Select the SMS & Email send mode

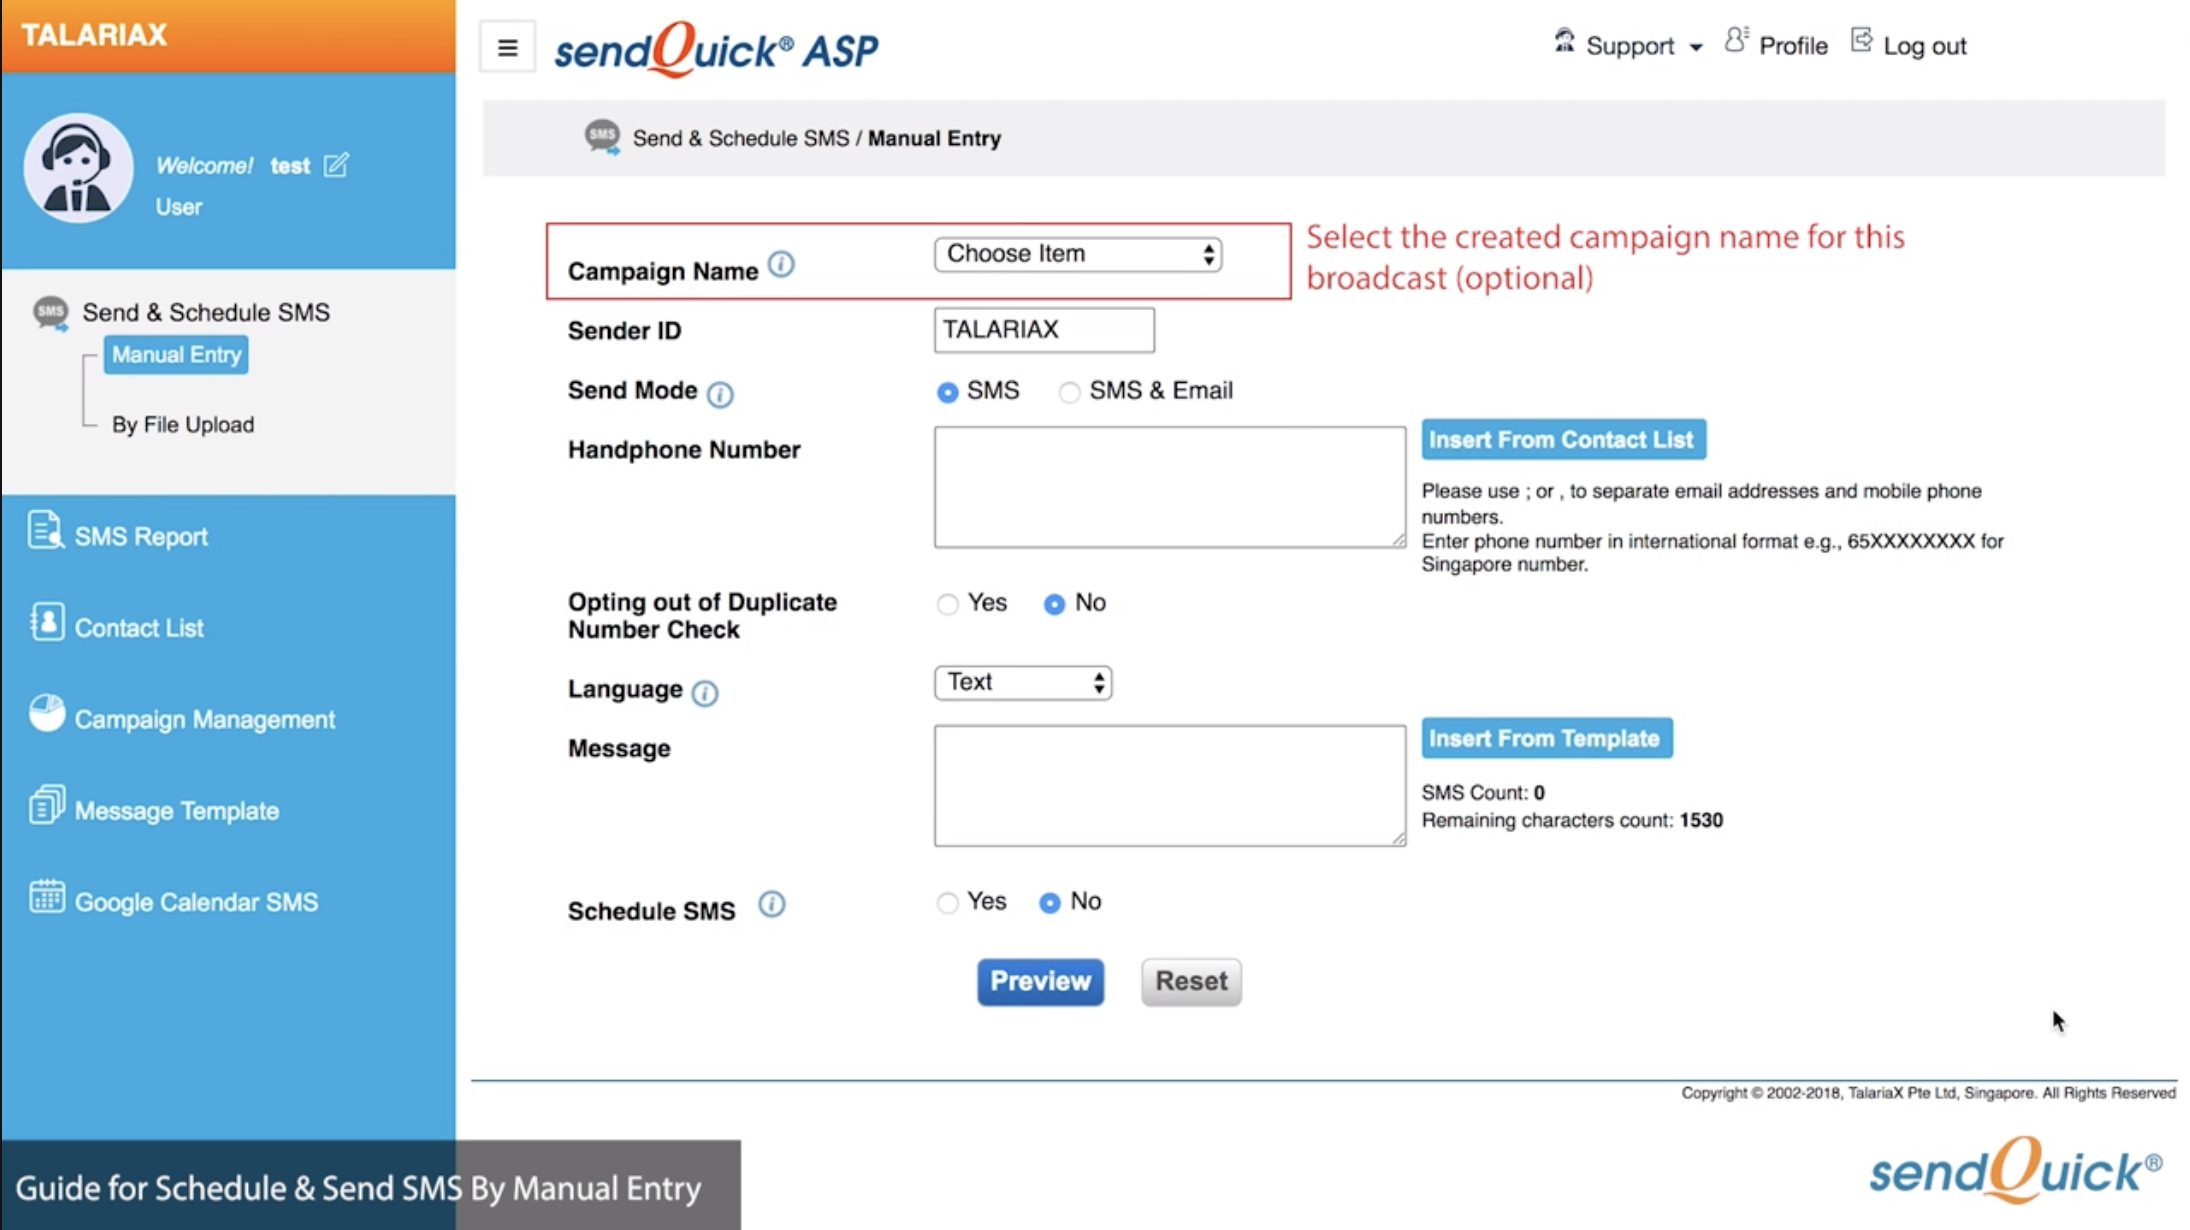pos(1069,392)
